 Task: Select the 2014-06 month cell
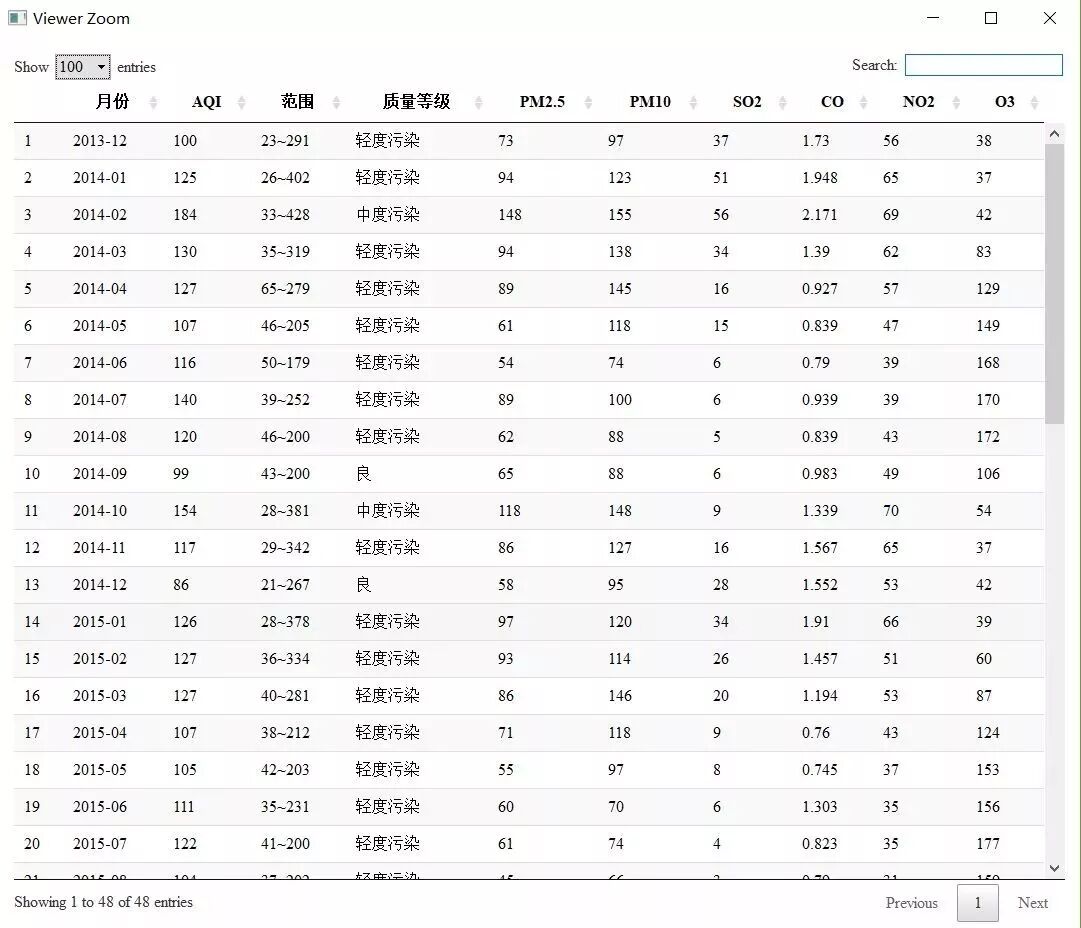[100, 363]
